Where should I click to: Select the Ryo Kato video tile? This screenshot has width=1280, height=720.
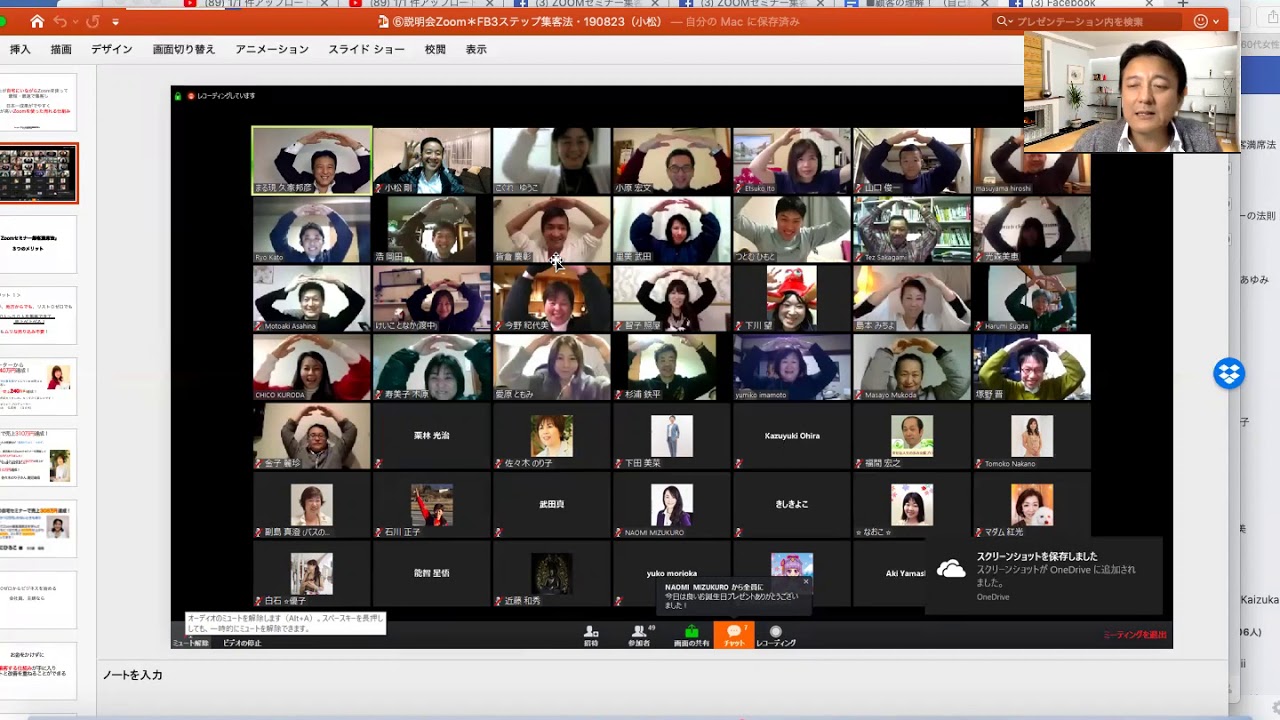[x=312, y=229]
